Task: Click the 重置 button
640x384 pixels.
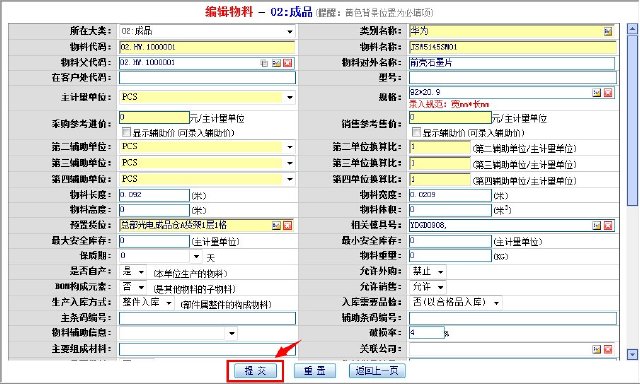Action: [315, 371]
